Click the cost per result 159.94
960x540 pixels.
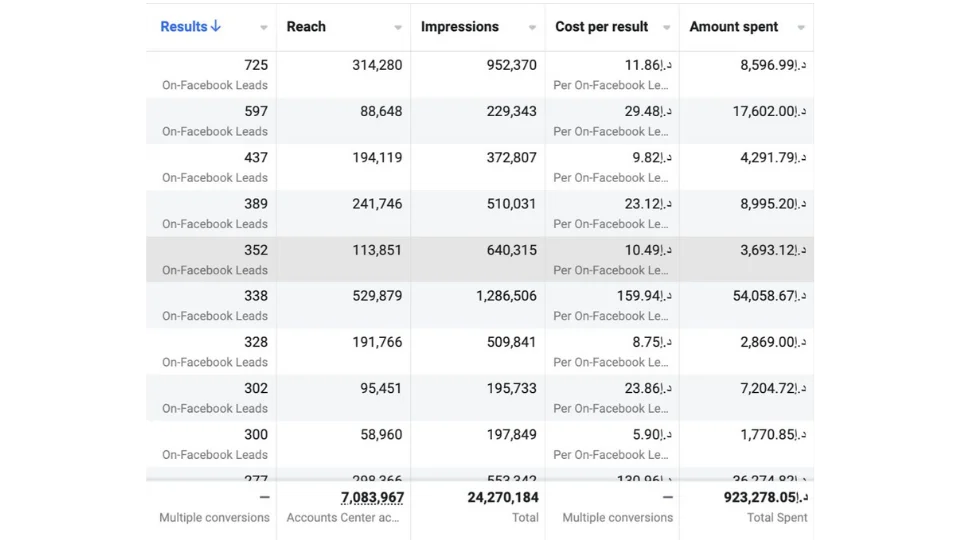point(644,296)
